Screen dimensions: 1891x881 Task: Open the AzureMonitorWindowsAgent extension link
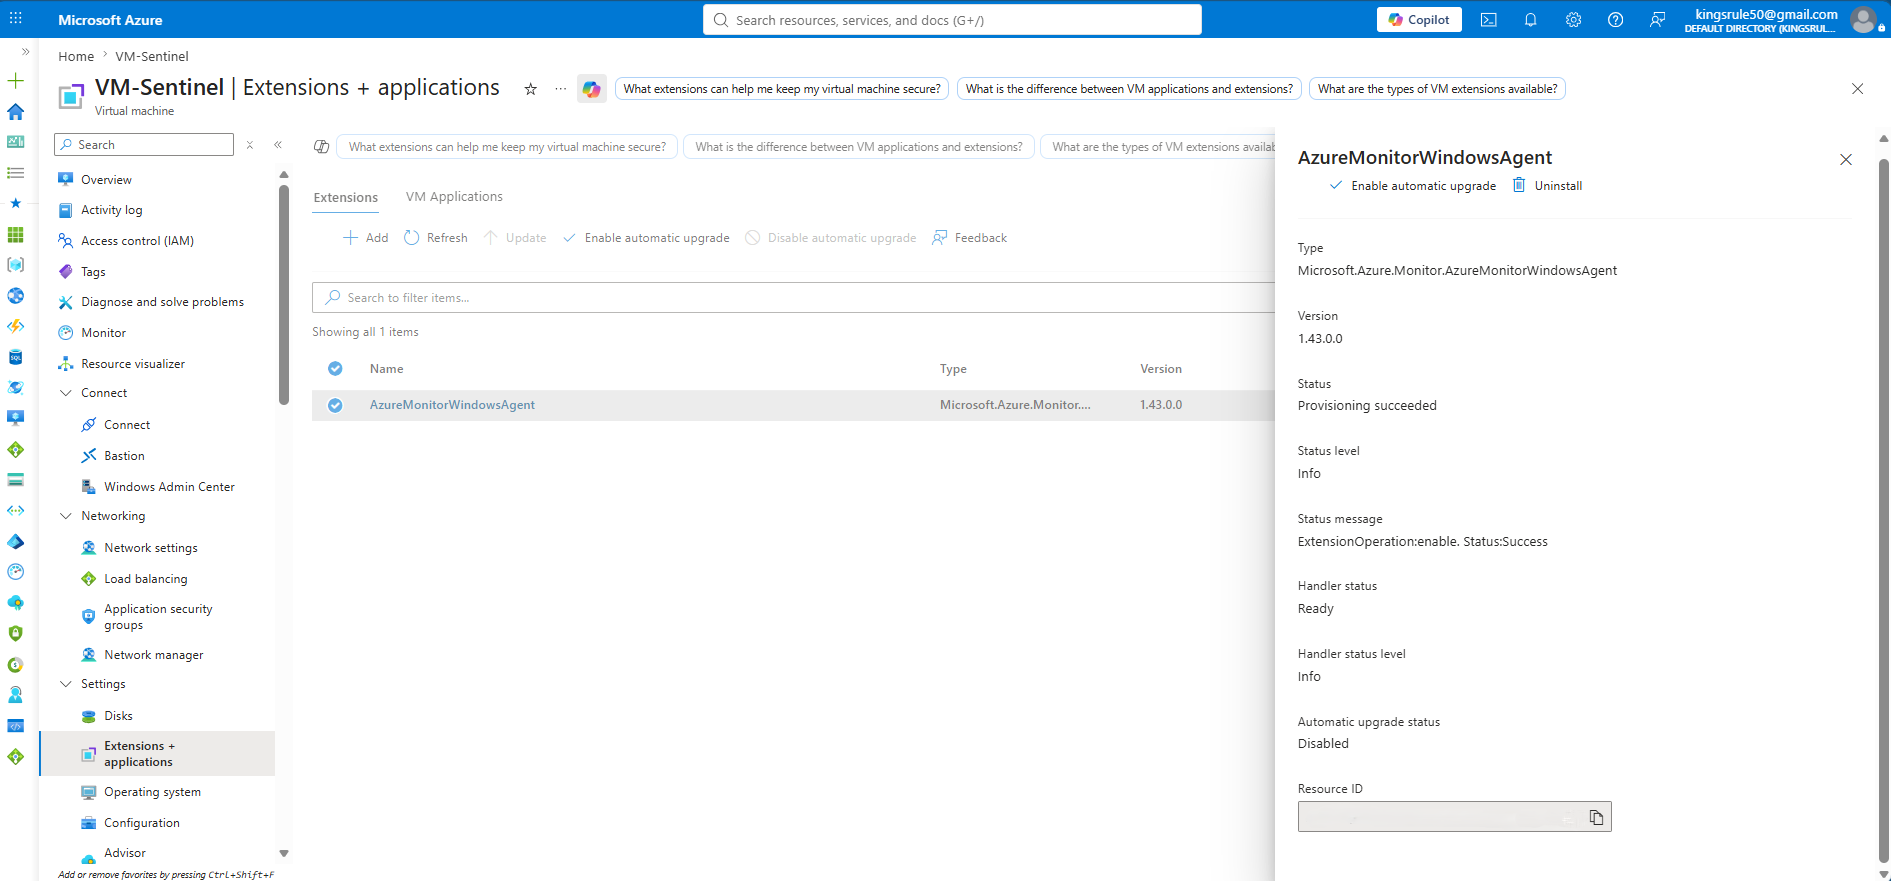452,405
